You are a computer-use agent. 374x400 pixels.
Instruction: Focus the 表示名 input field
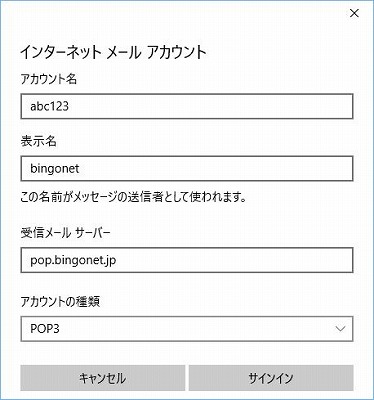(x=187, y=169)
